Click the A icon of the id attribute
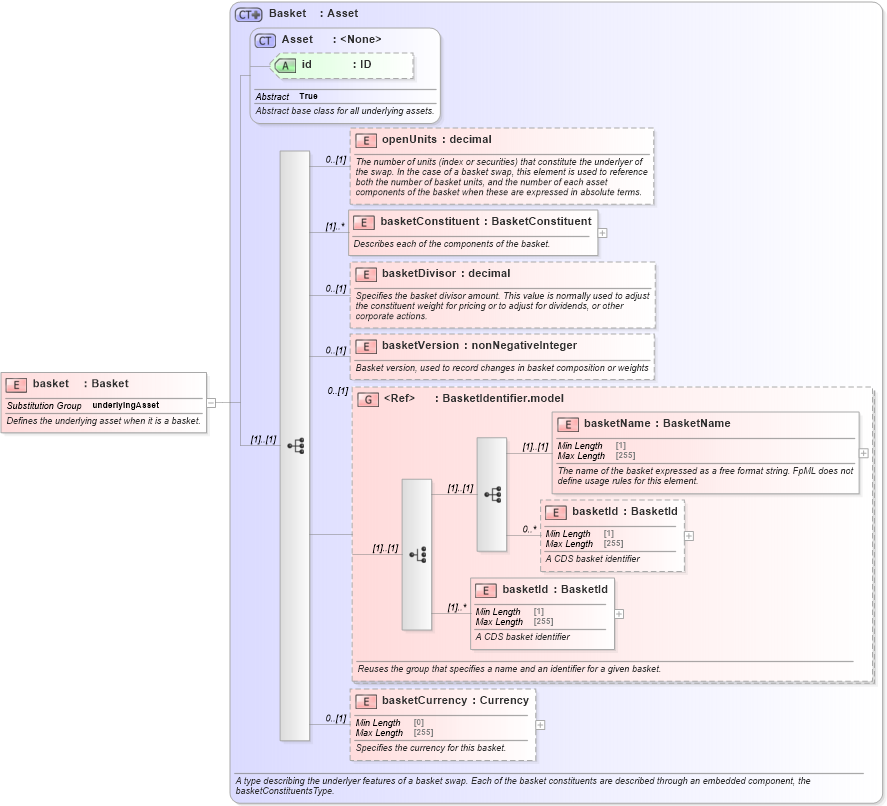 (x=285, y=65)
